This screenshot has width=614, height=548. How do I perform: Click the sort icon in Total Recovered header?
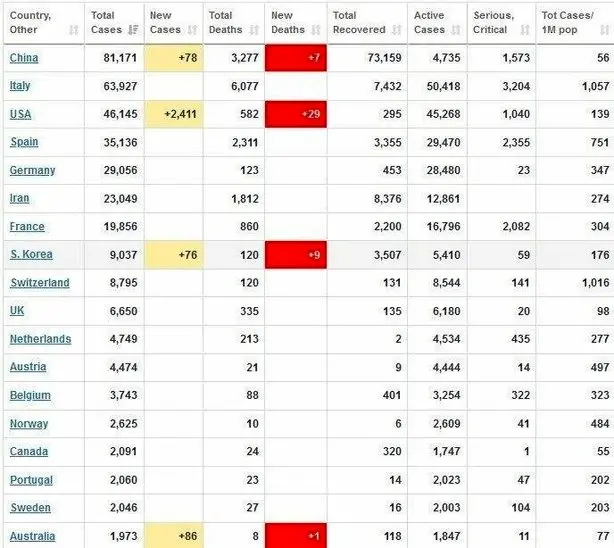pyautogui.click(x=396, y=31)
